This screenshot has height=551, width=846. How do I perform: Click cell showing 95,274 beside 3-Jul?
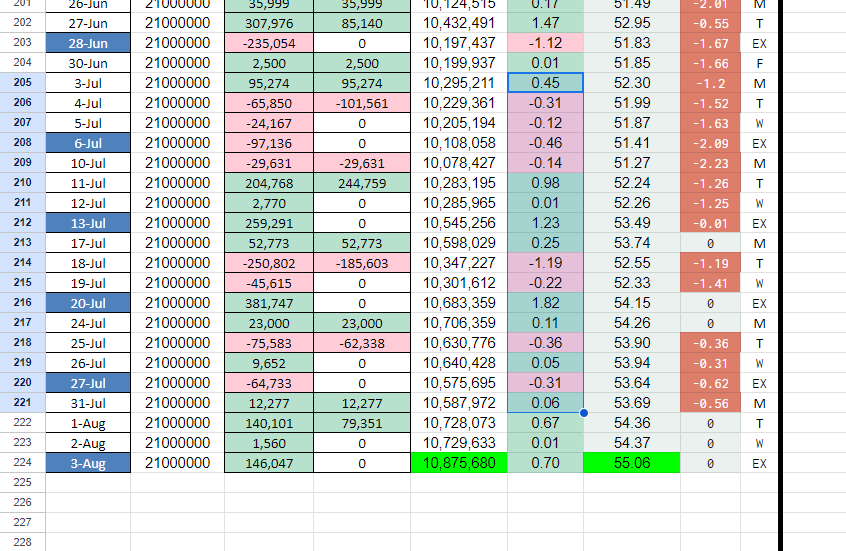[x=269, y=83]
